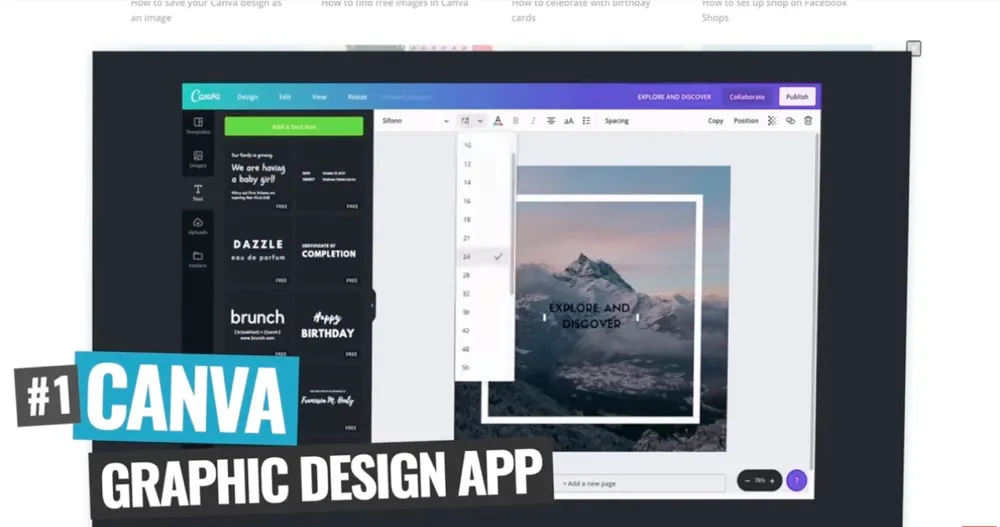Viewport: 1000px width, 527px height.
Task: Open the Uploads panel in the sidebar
Action: click(198, 226)
